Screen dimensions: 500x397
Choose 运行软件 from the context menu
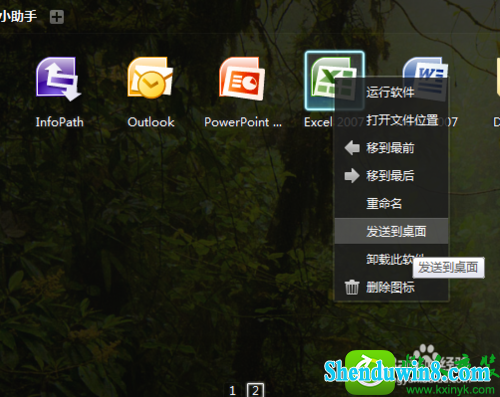point(391,92)
